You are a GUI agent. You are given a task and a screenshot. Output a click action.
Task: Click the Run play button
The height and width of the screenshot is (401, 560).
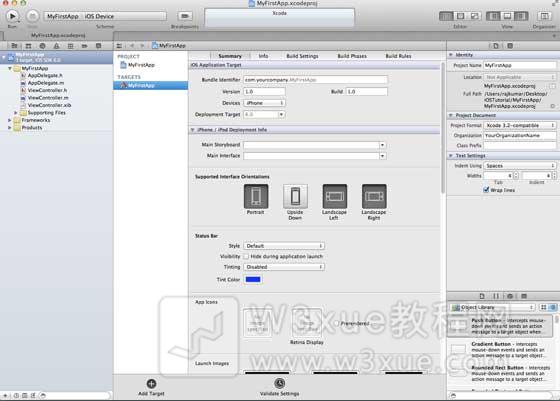pyautogui.click(x=12, y=16)
